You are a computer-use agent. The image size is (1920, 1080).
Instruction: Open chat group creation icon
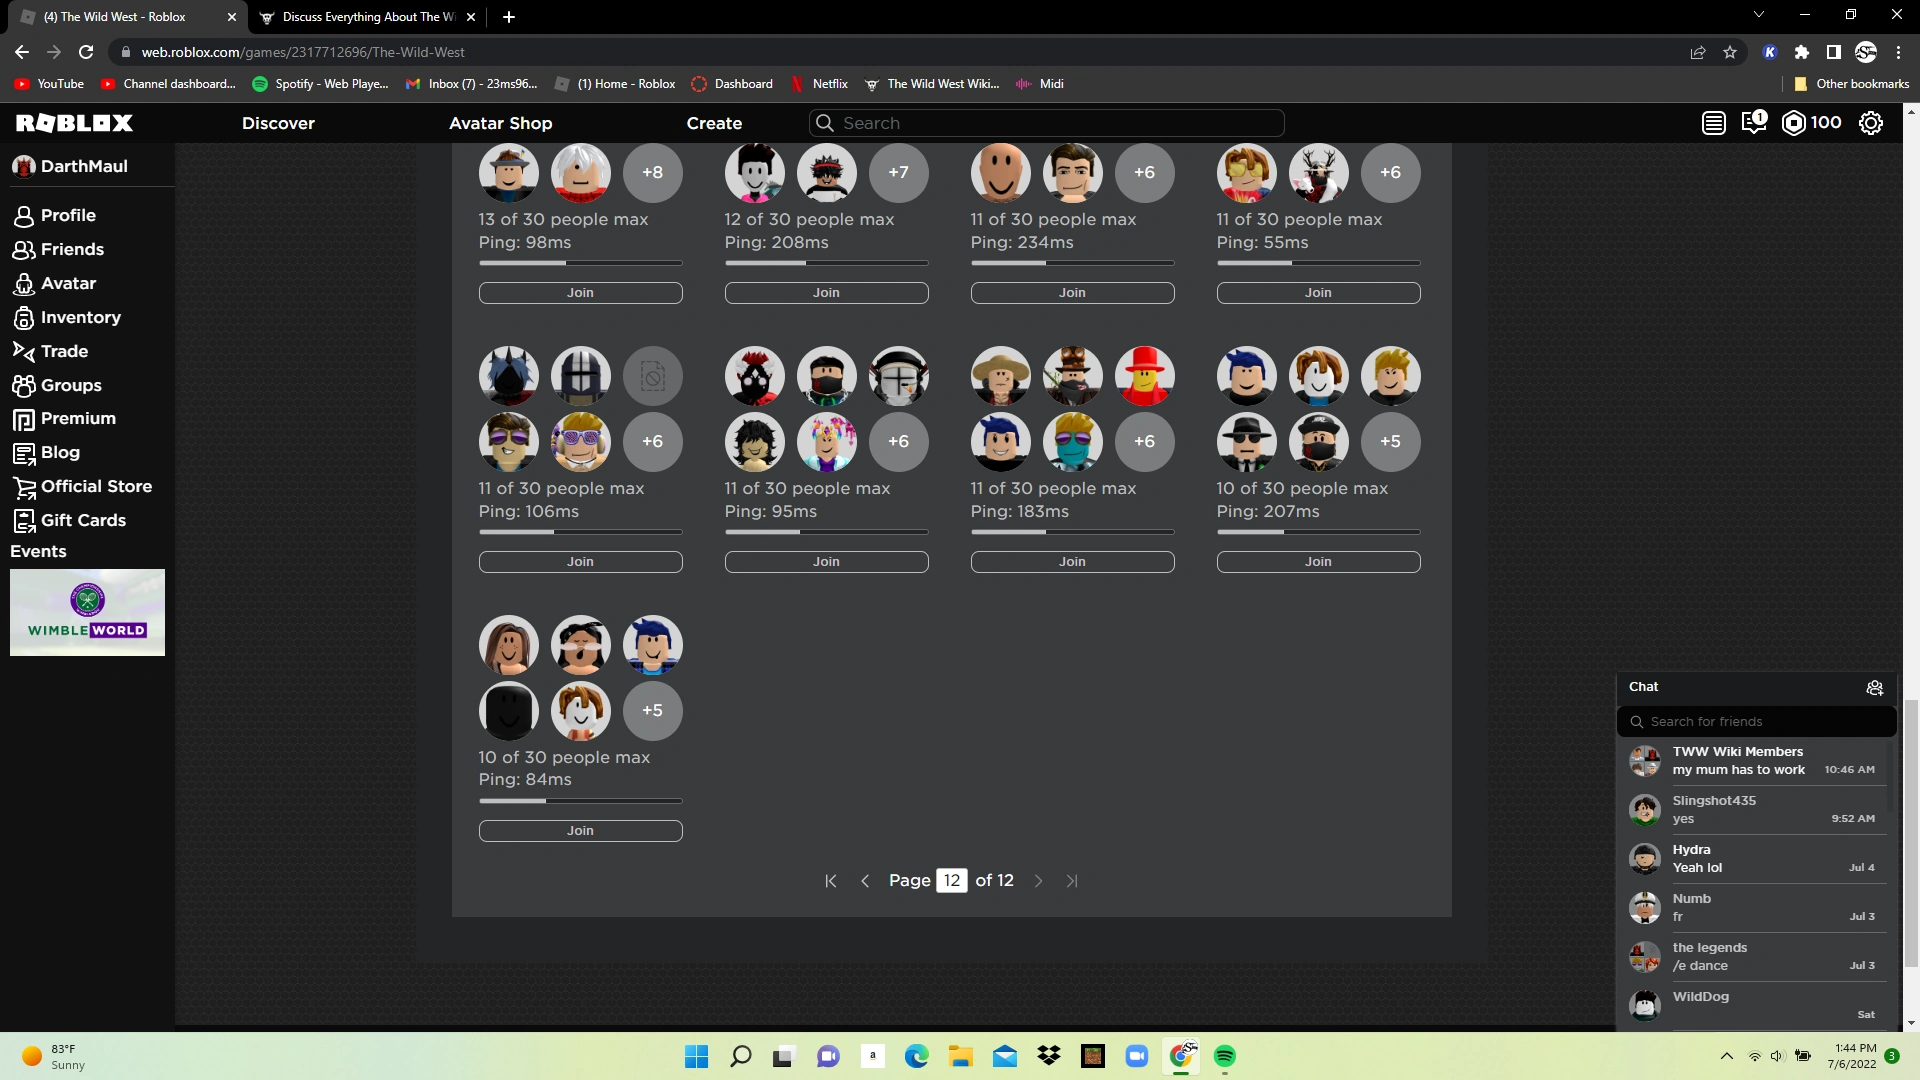[x=1874, y=687]
